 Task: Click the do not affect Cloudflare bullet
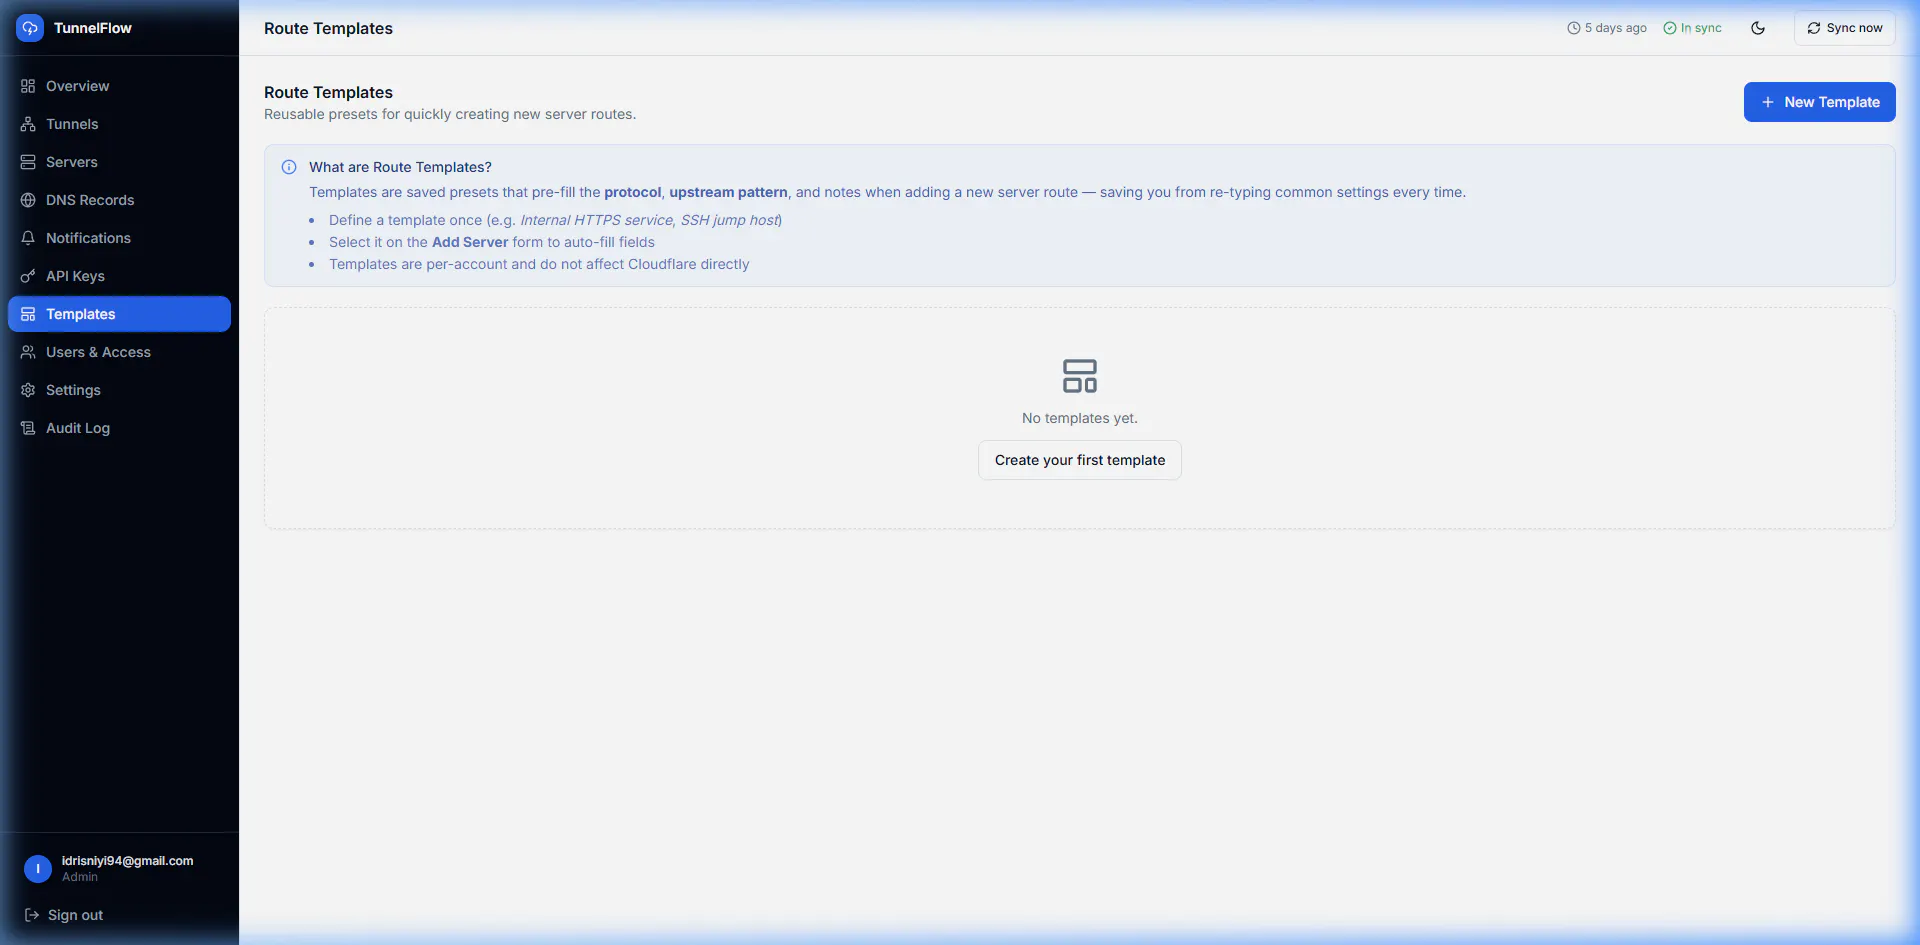click(539, 264)
